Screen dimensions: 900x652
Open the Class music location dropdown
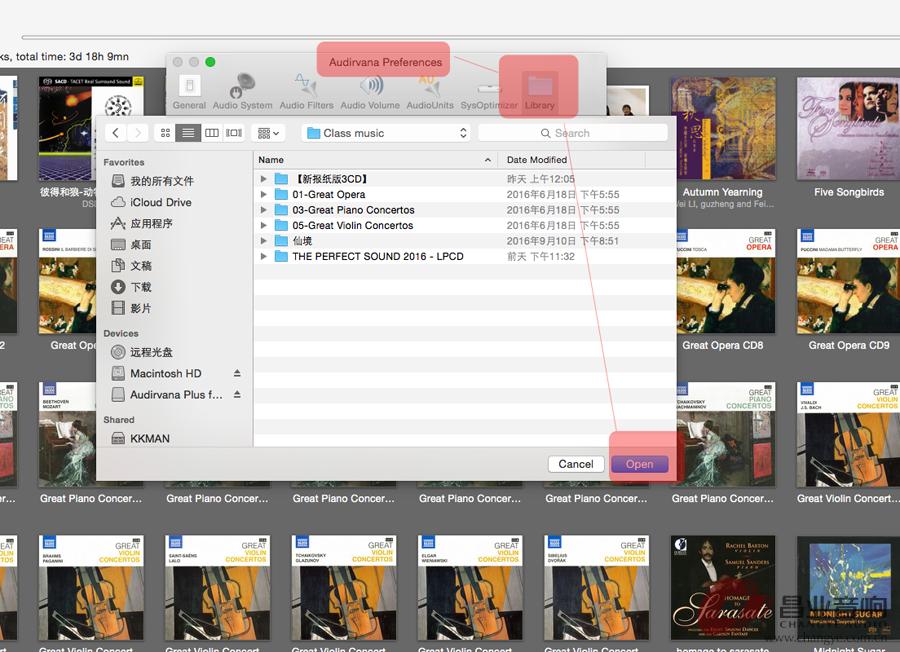(385, 133)
